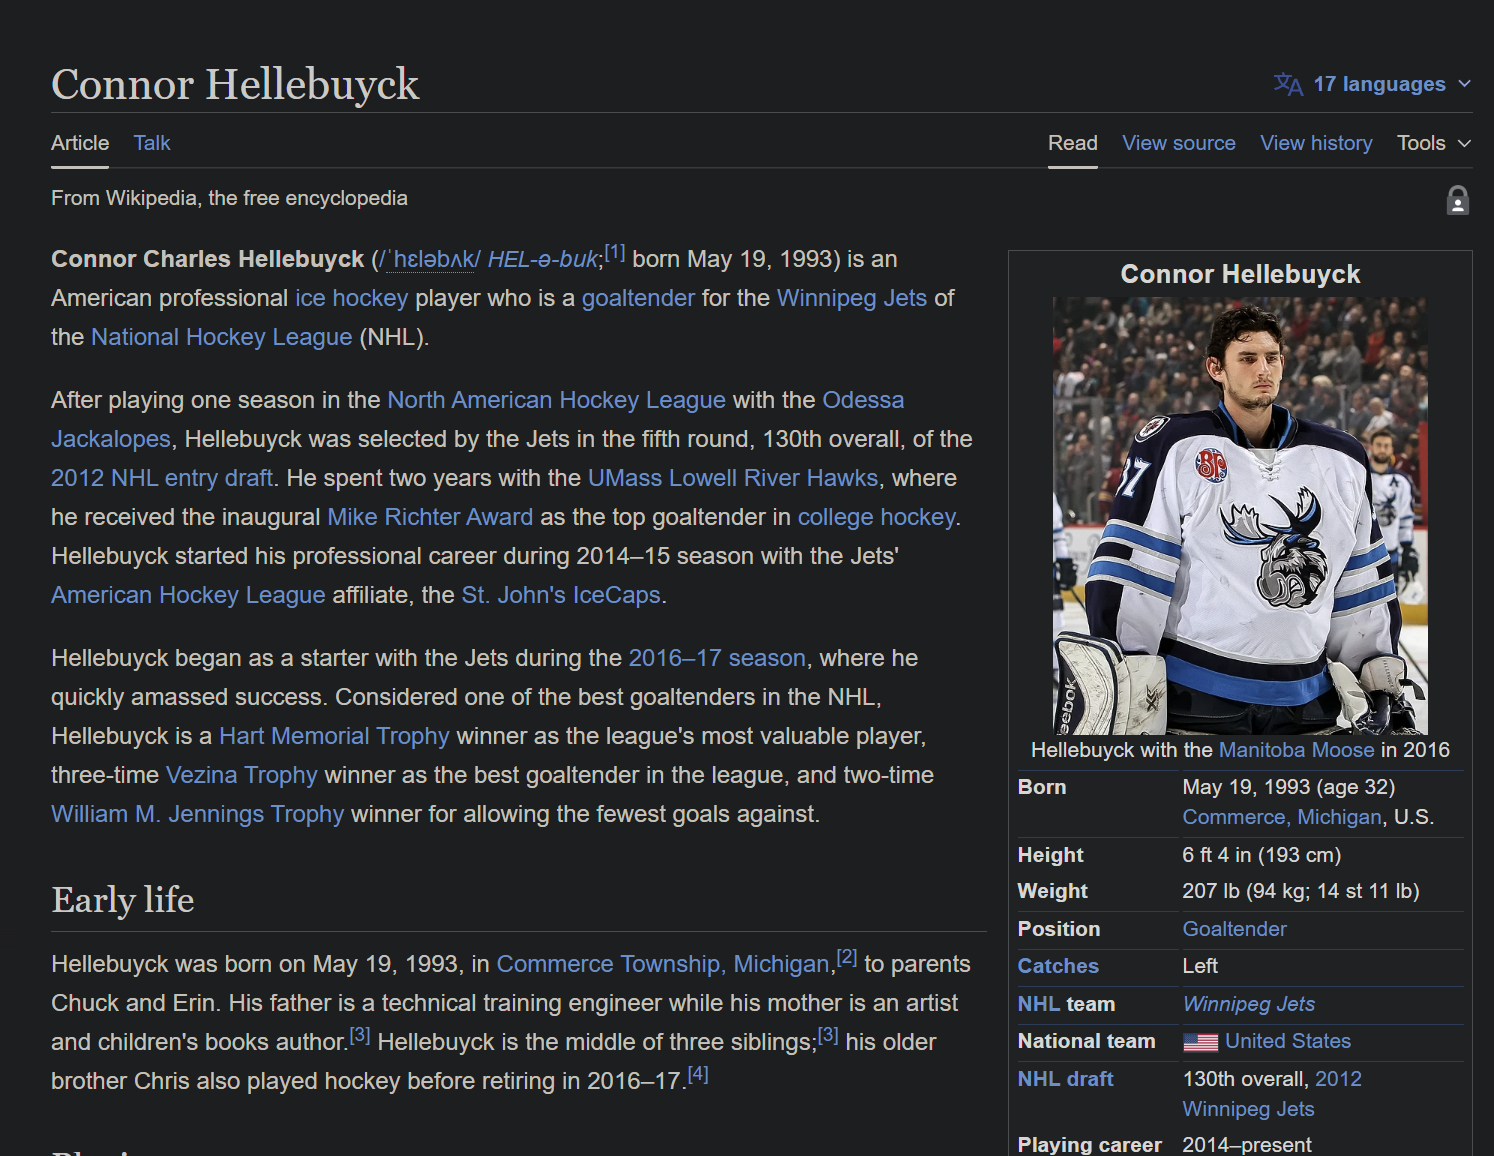Jump to citation reference [1]

[x=614, y=252]
